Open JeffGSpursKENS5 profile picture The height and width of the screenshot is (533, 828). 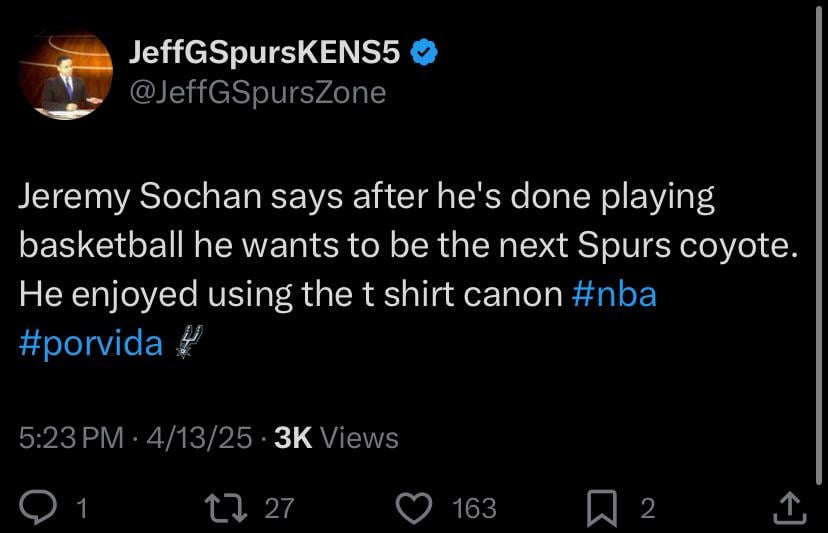coord(65,75)
